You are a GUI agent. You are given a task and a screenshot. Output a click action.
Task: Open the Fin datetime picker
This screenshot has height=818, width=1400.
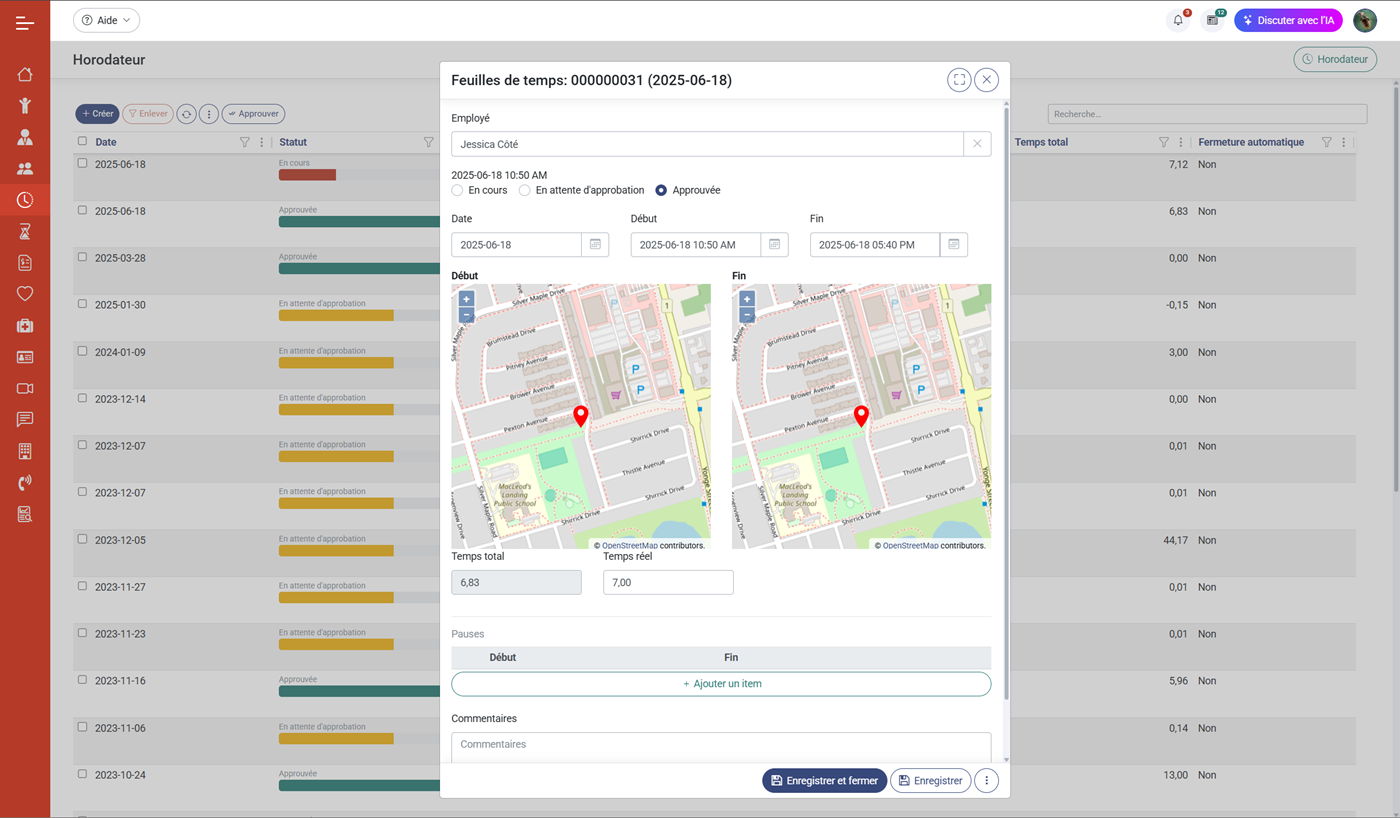coord(953,244)
